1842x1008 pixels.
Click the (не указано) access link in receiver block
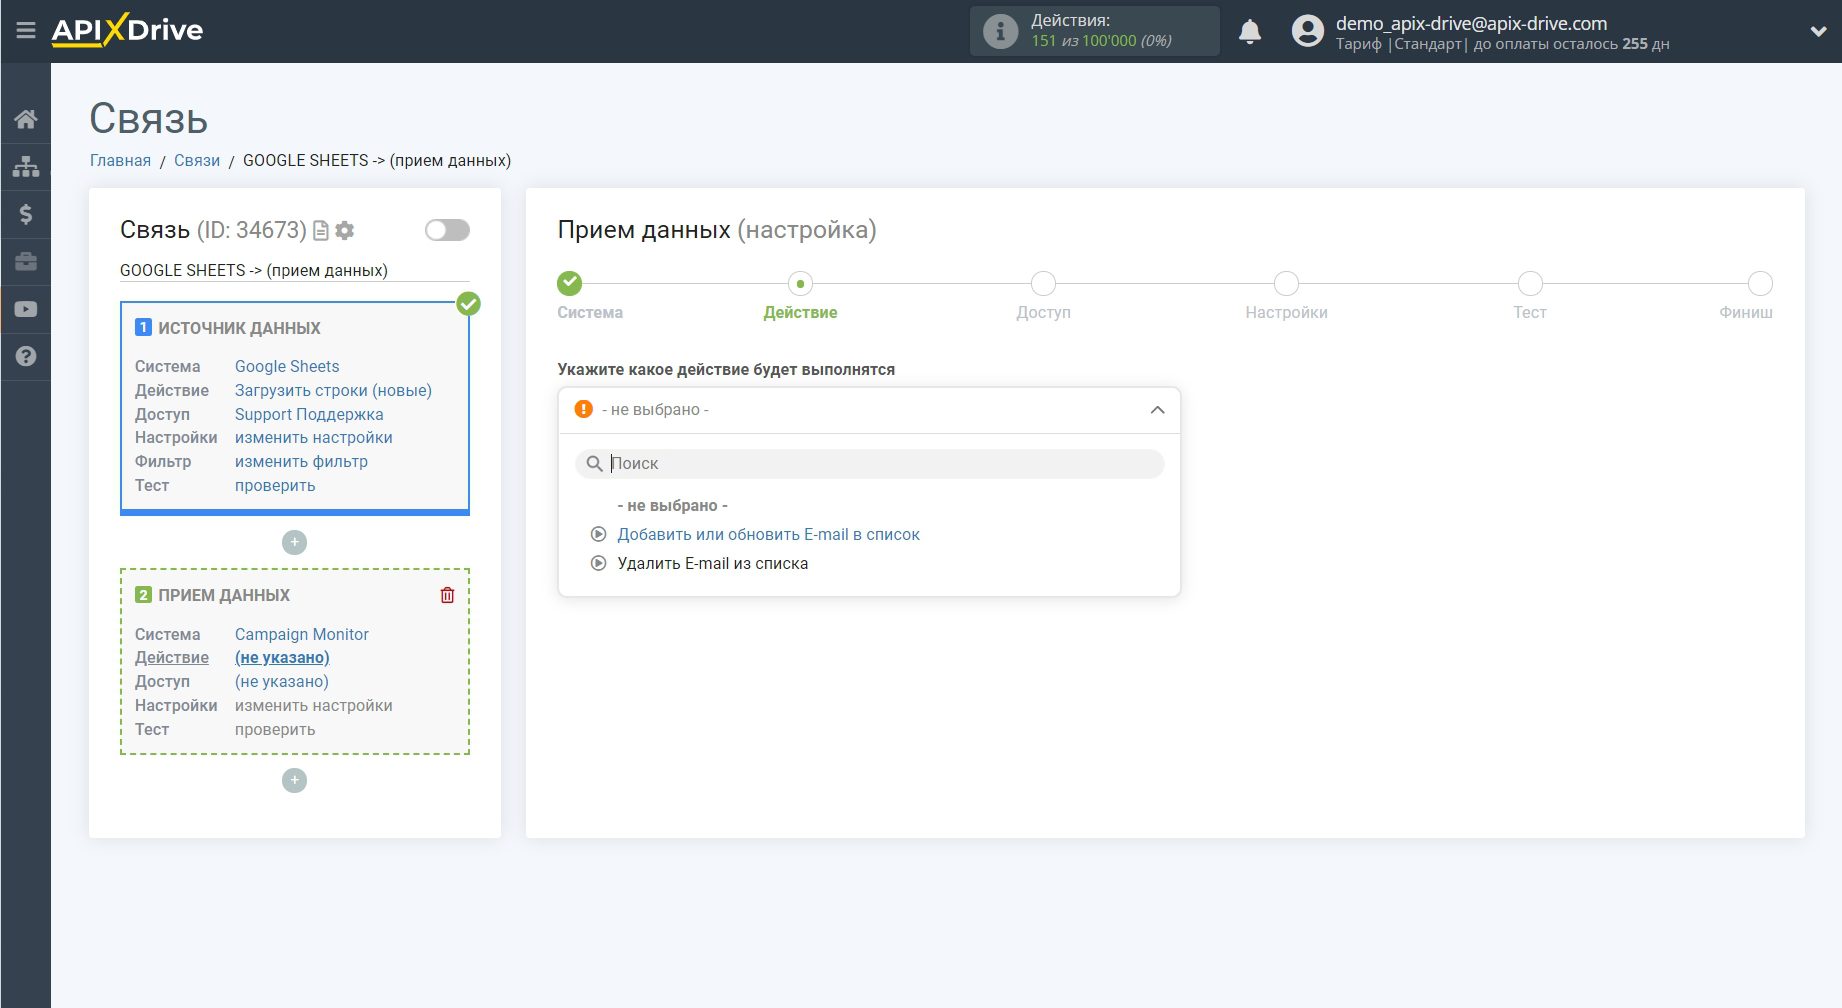[x=282, y=682]
